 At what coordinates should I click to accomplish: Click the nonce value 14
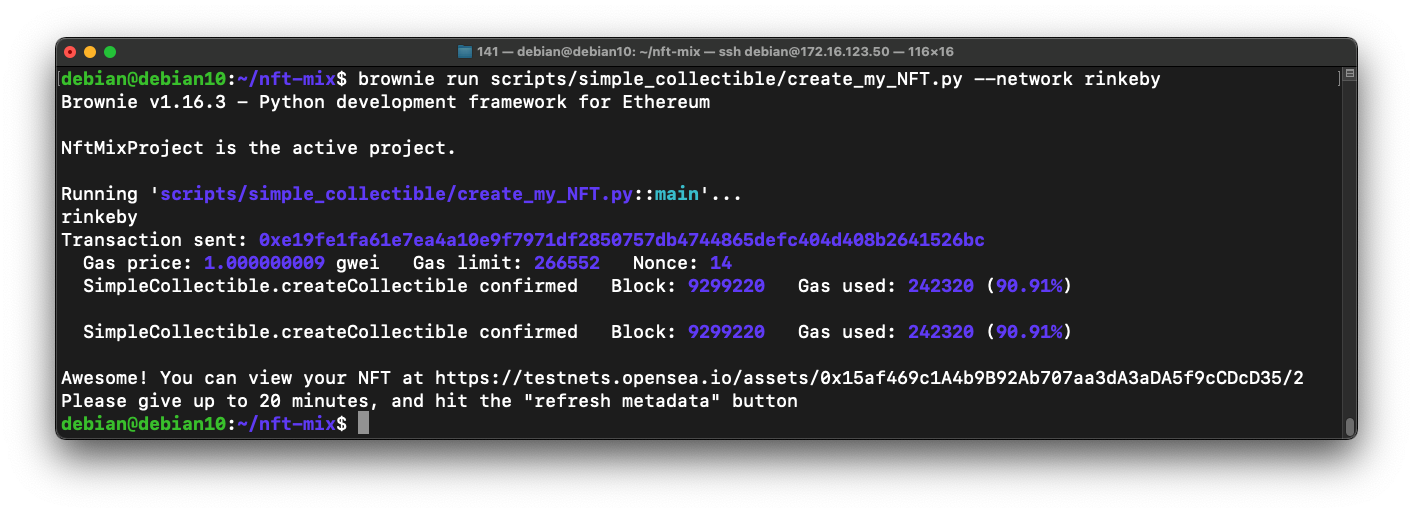721,263
